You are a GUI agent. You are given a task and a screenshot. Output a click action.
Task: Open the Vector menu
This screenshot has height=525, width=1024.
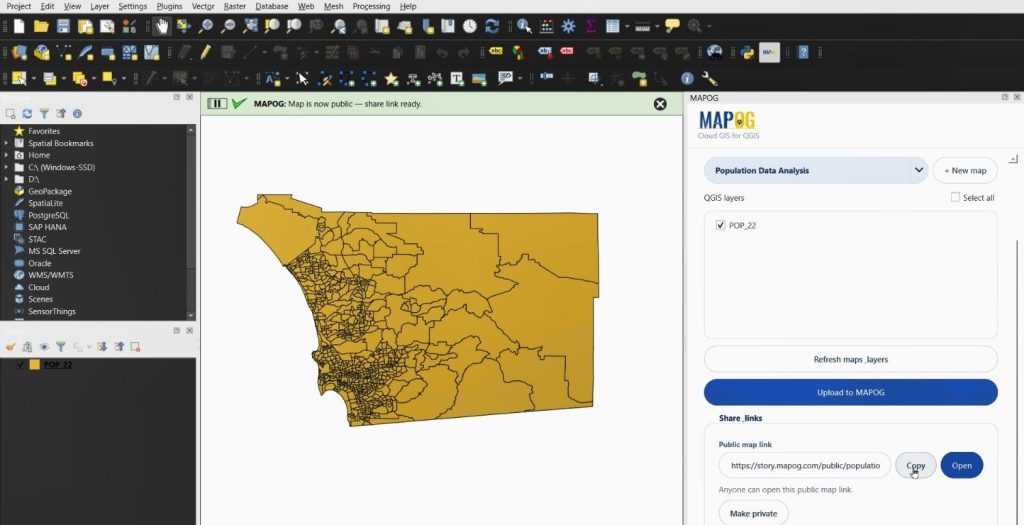pyautogui.click(x=203, y=7)
